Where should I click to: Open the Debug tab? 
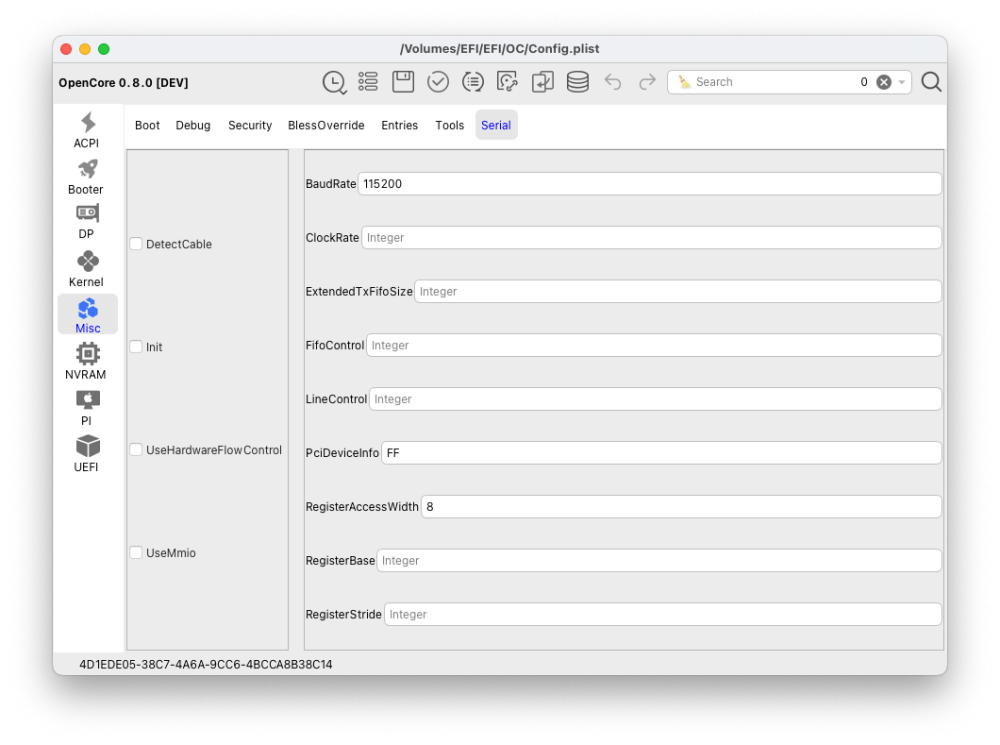(x=193, y=125)
